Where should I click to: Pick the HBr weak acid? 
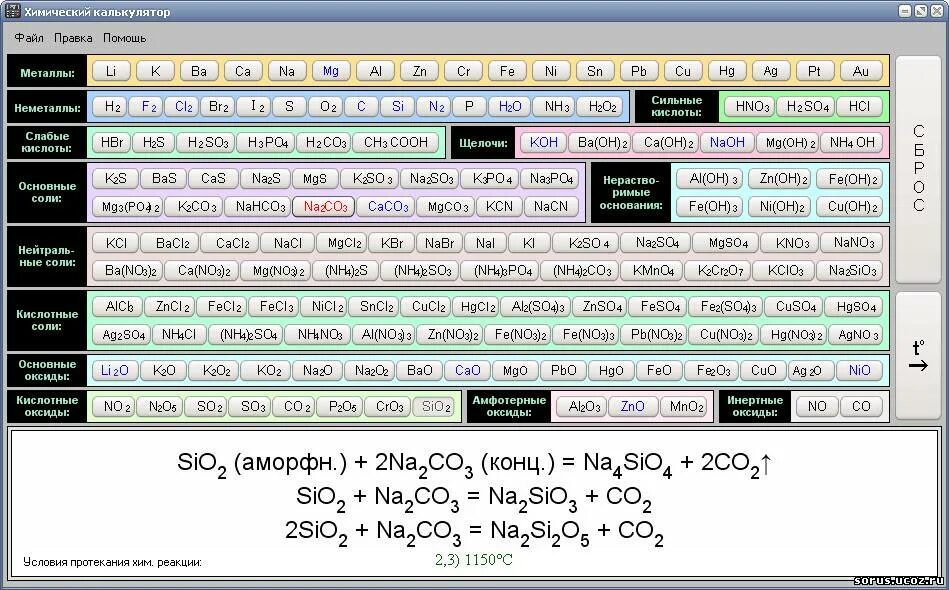click(x=112, y=143)
